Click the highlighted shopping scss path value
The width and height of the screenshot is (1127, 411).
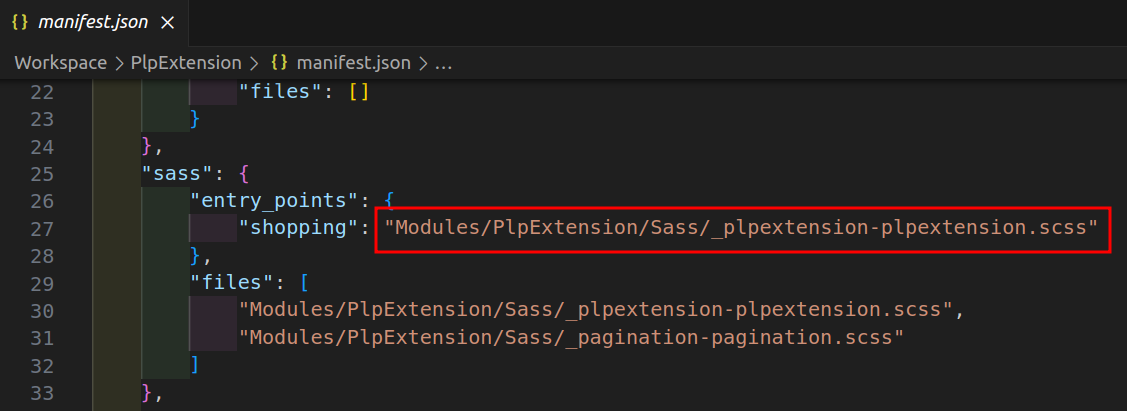coord(741,227)
